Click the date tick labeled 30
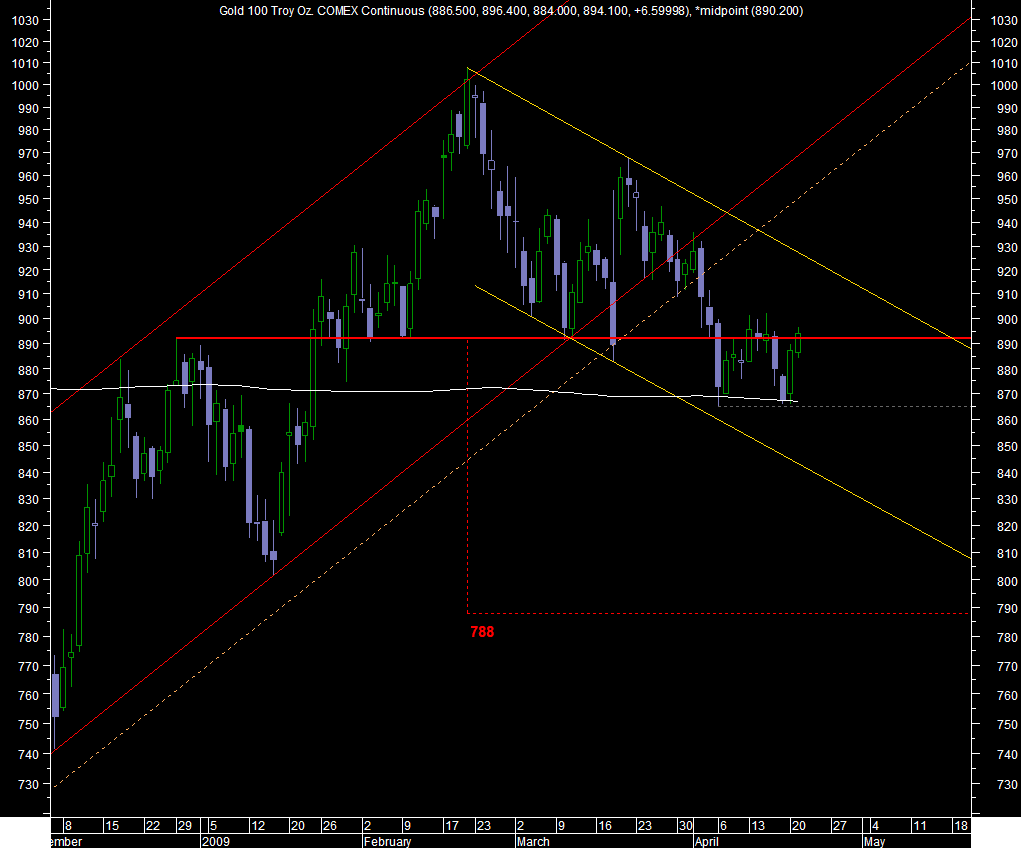This screenshot has width=1021, height=848. [685, 826]
